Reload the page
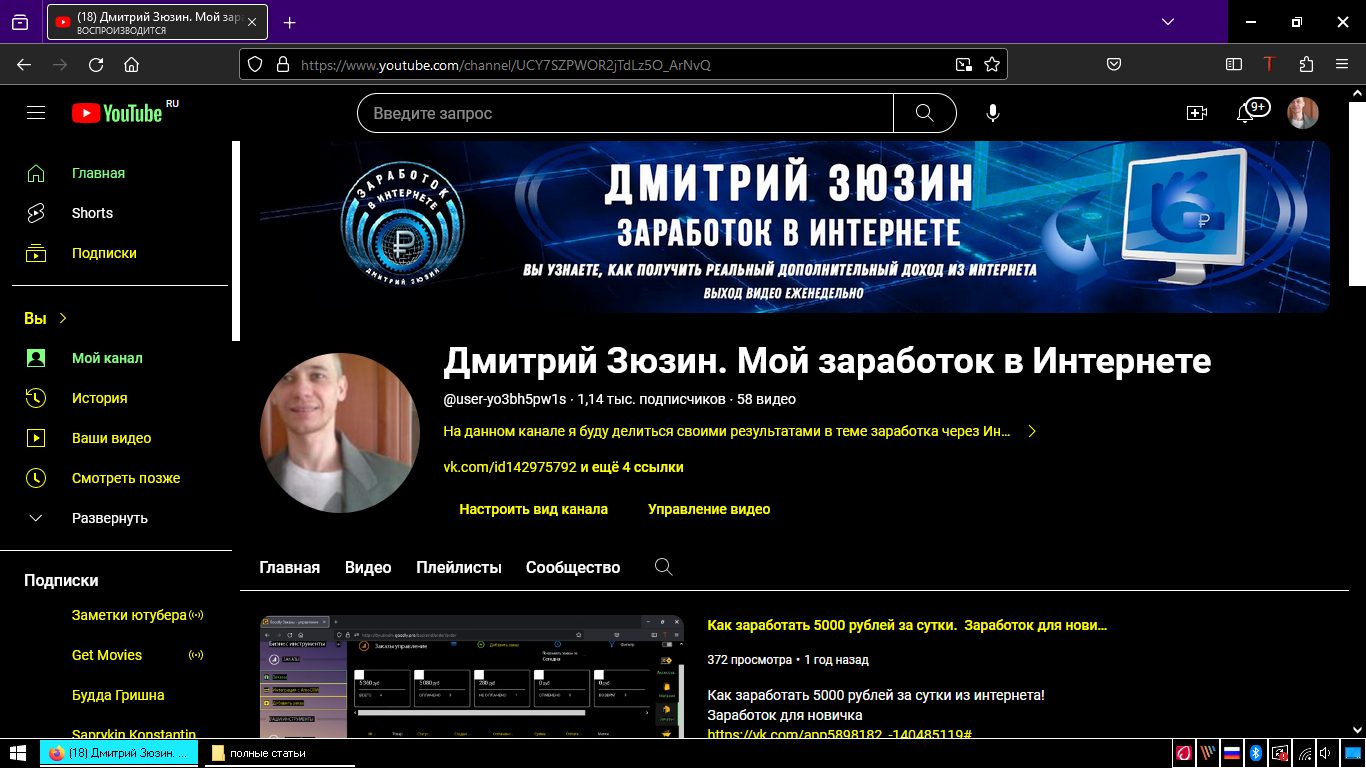 (x=96, y=64)
